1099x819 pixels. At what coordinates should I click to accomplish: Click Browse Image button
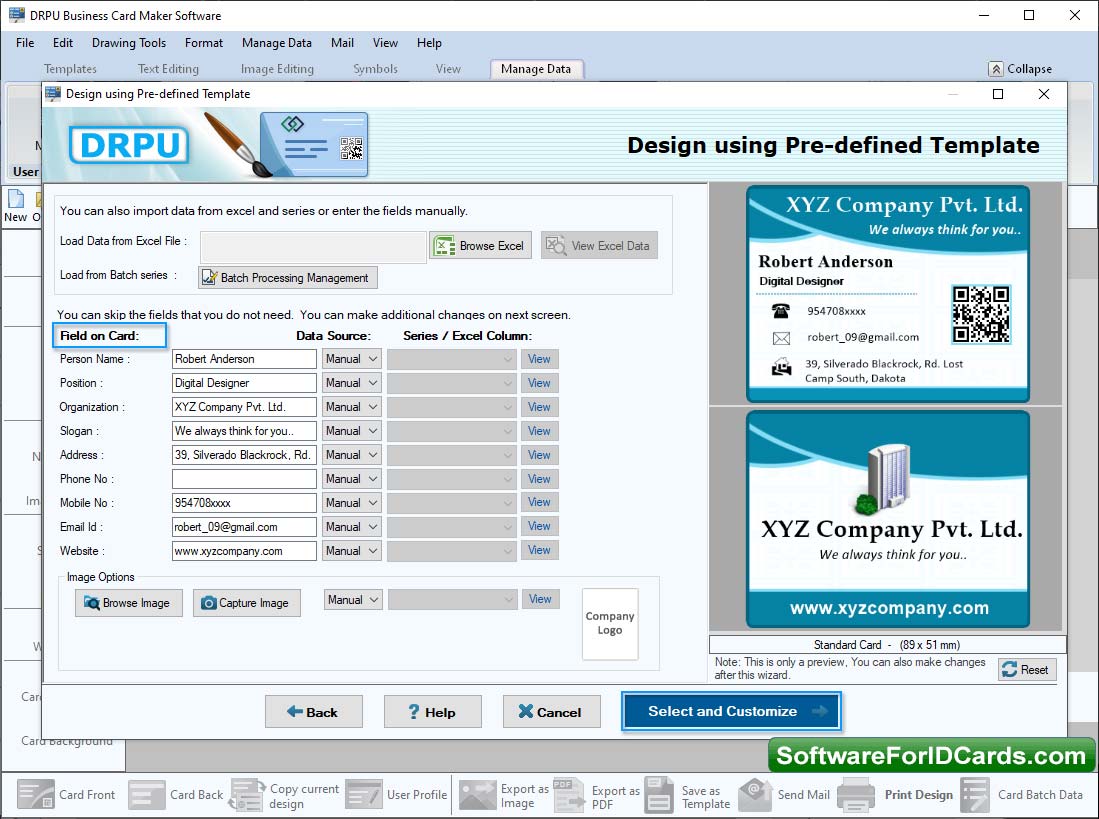(x=128, y=603)
